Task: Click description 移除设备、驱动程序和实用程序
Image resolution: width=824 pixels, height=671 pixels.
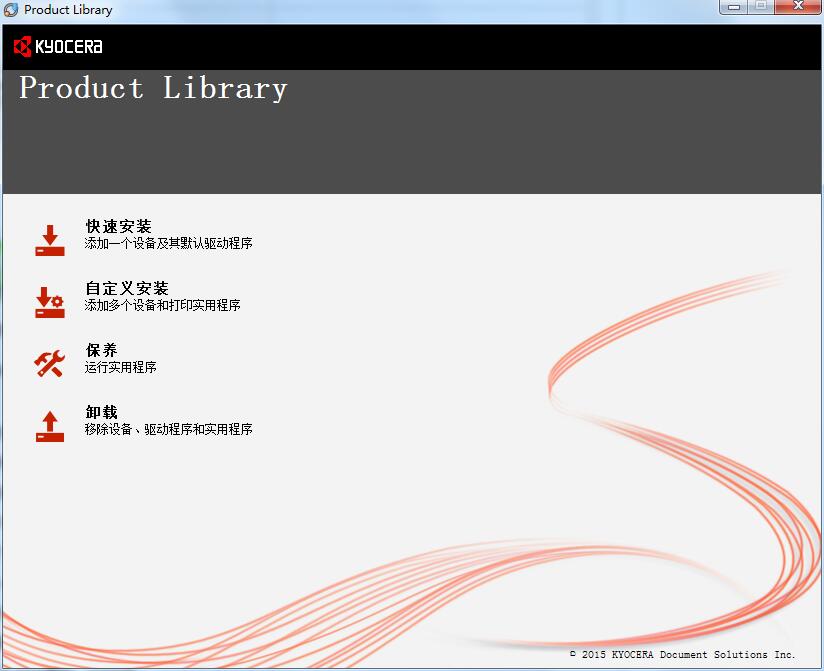Action: click(x=168, y=429)
